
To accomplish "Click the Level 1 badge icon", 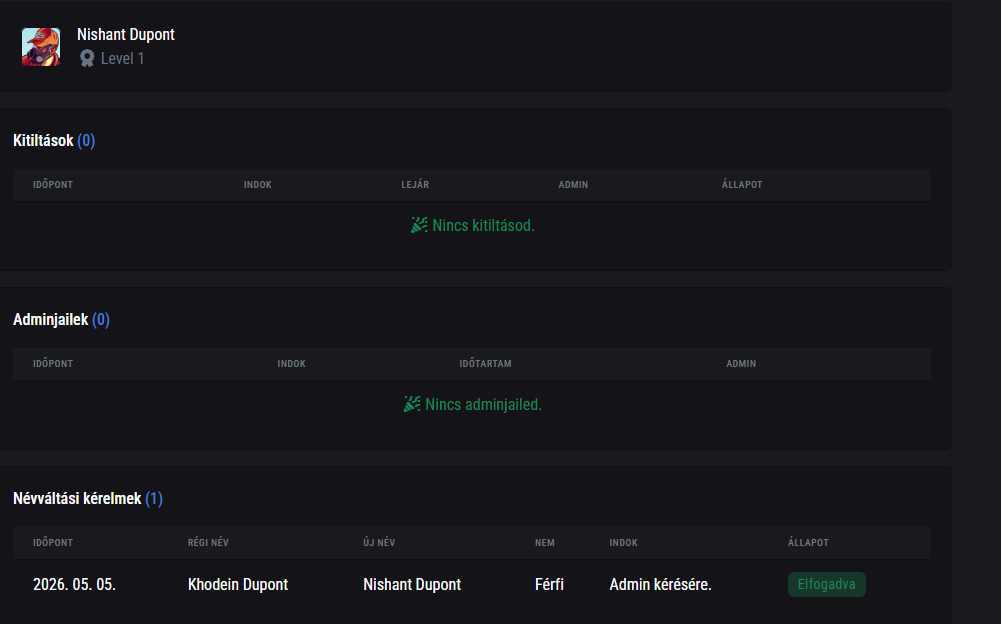I will pos(87,59).
